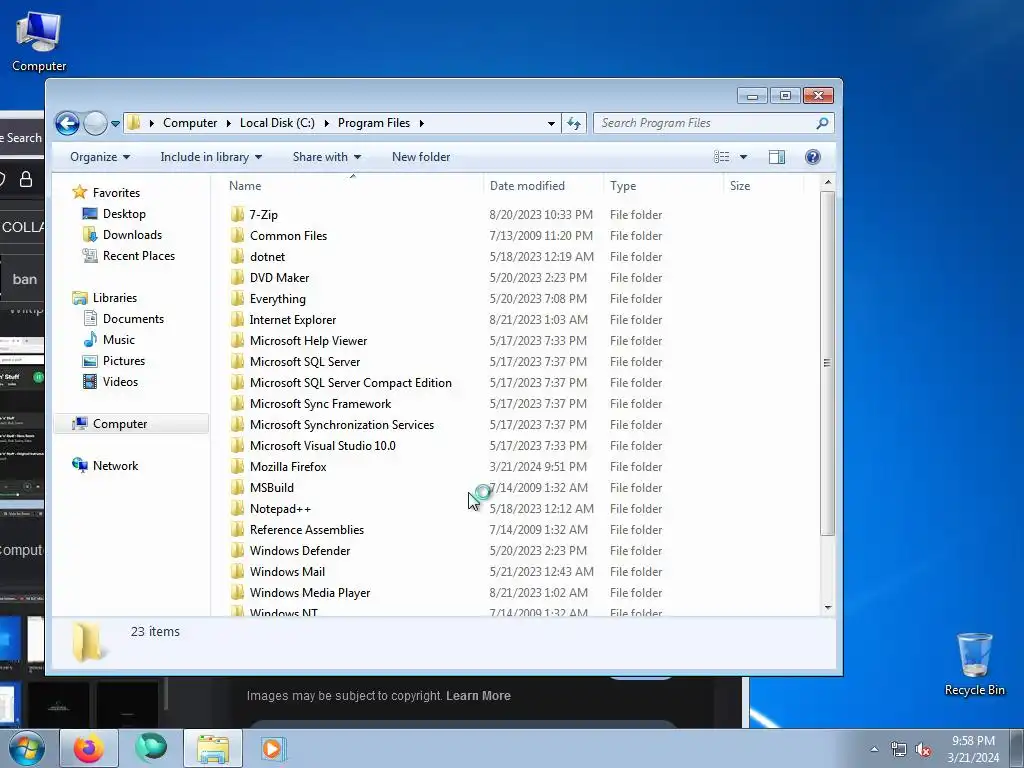The image size is (1024, 768).
Task: Open the Share with menu
Action: 327,157
